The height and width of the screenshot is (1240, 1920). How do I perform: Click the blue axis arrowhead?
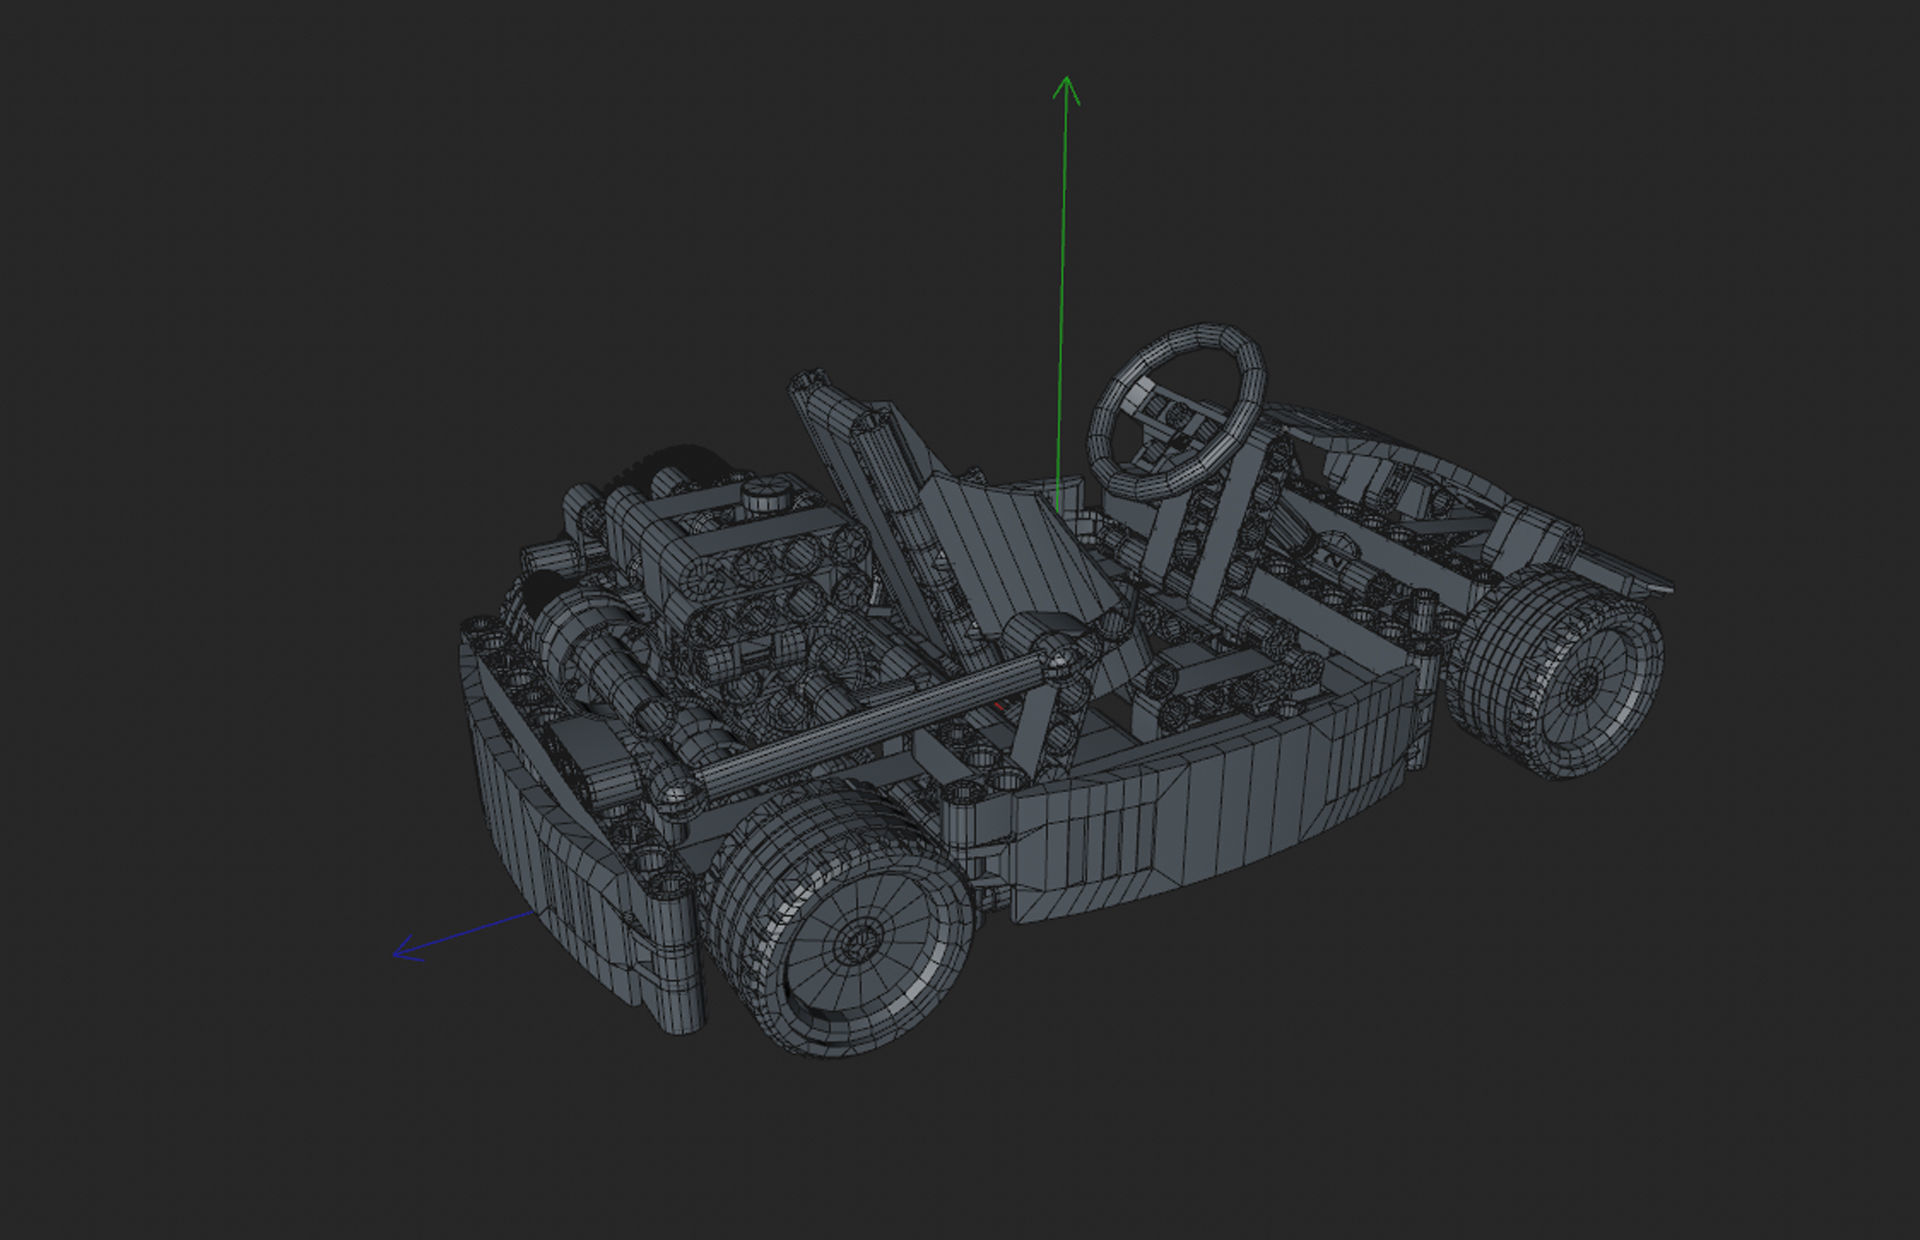tap(408, 949)
